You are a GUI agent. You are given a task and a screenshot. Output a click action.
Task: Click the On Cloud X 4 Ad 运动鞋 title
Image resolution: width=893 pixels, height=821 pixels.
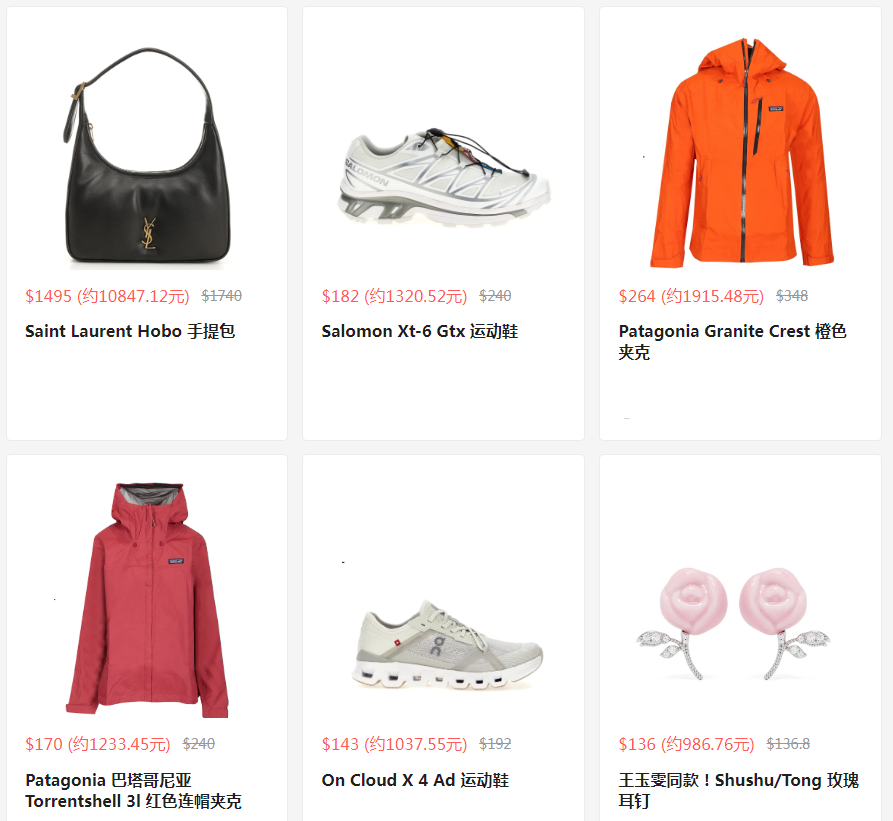[x=415, y=780]
